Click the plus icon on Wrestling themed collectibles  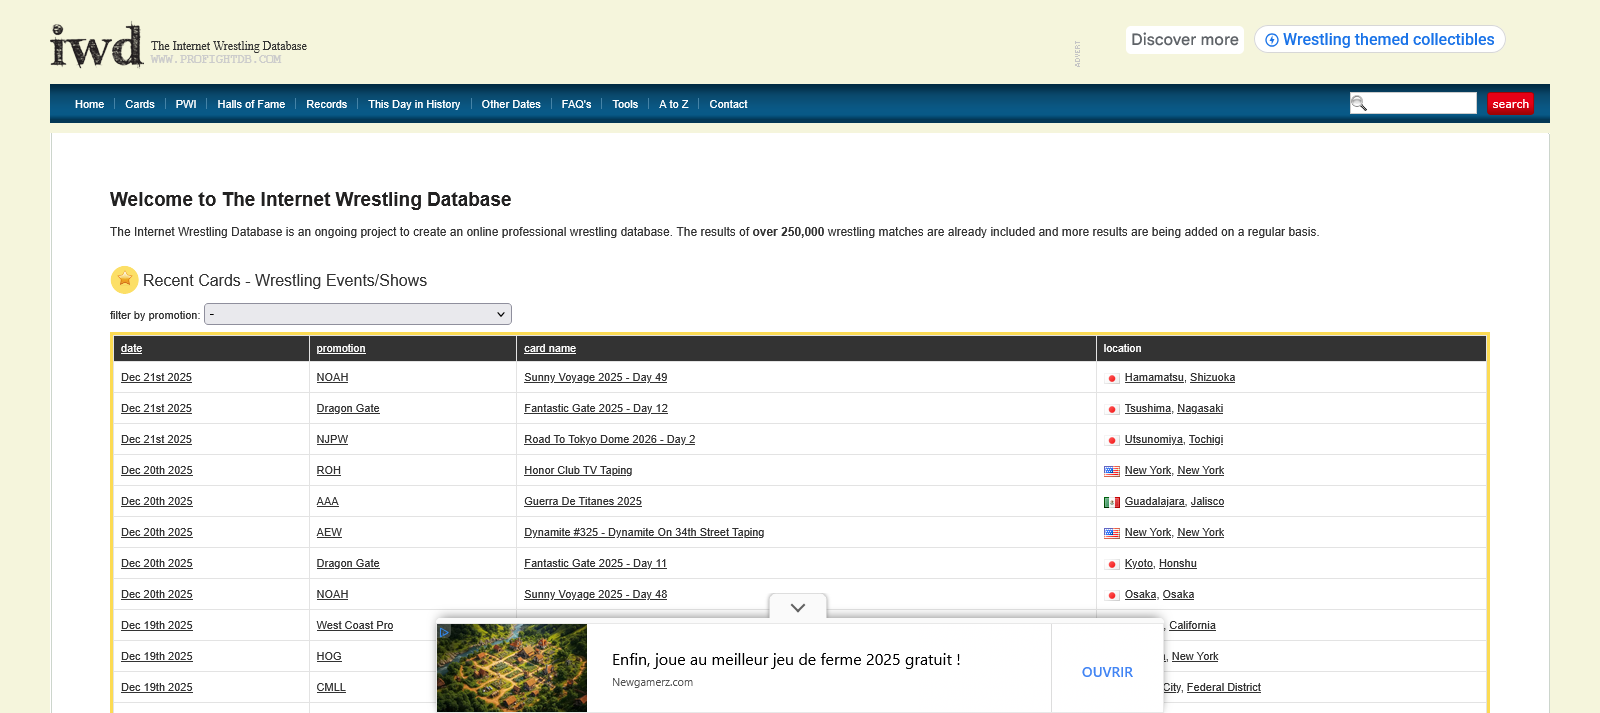(1272, 40)
